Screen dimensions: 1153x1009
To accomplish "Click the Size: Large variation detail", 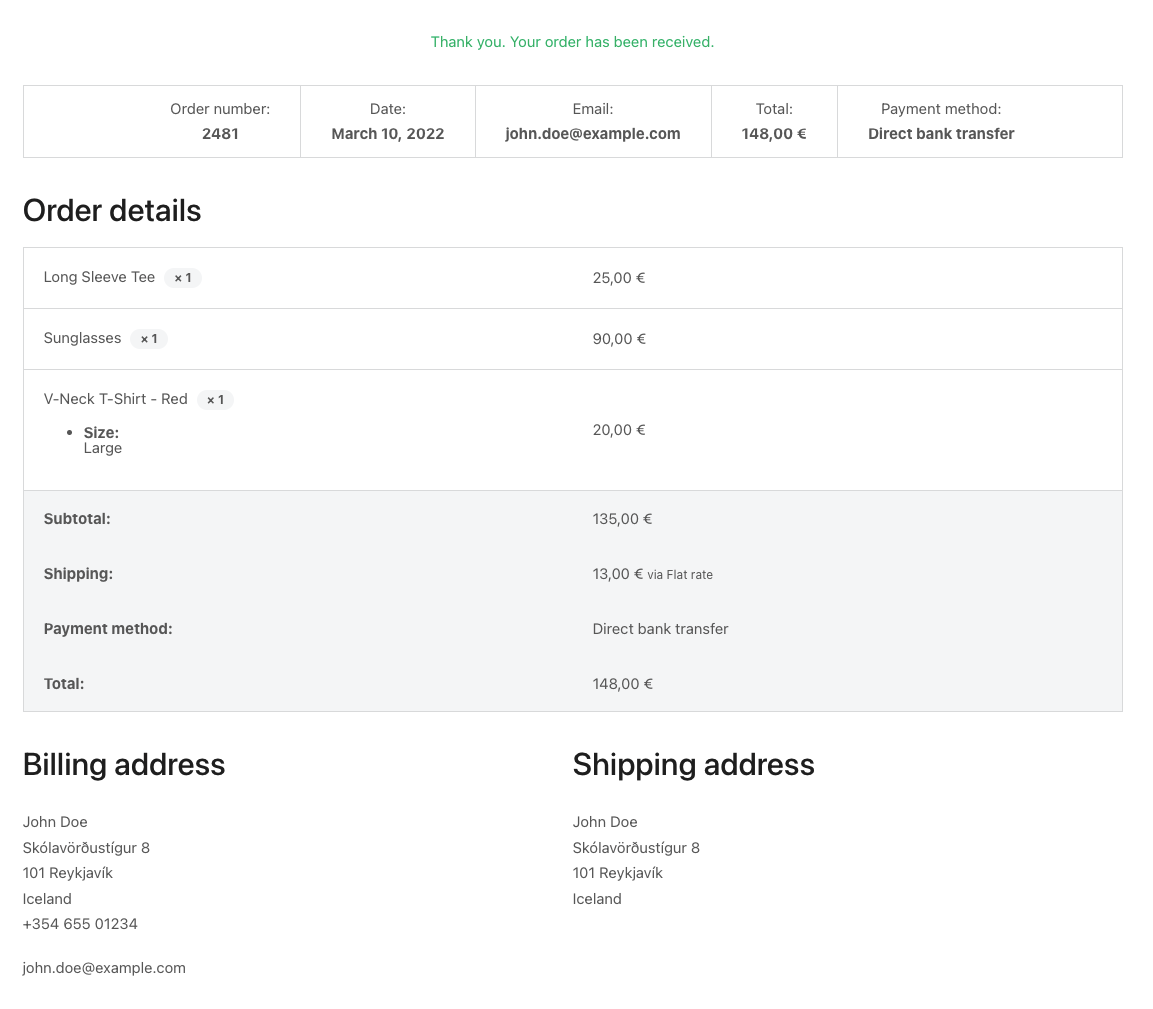I will 102,441.
